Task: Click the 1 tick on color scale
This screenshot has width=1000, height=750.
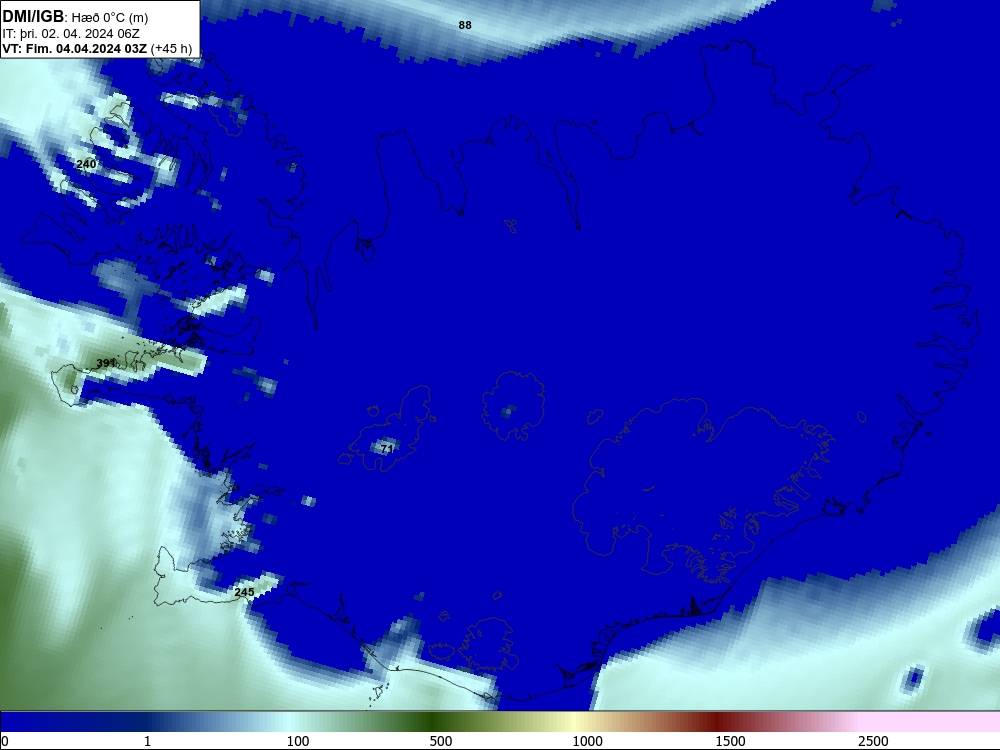Action: (x=147, y=741)
